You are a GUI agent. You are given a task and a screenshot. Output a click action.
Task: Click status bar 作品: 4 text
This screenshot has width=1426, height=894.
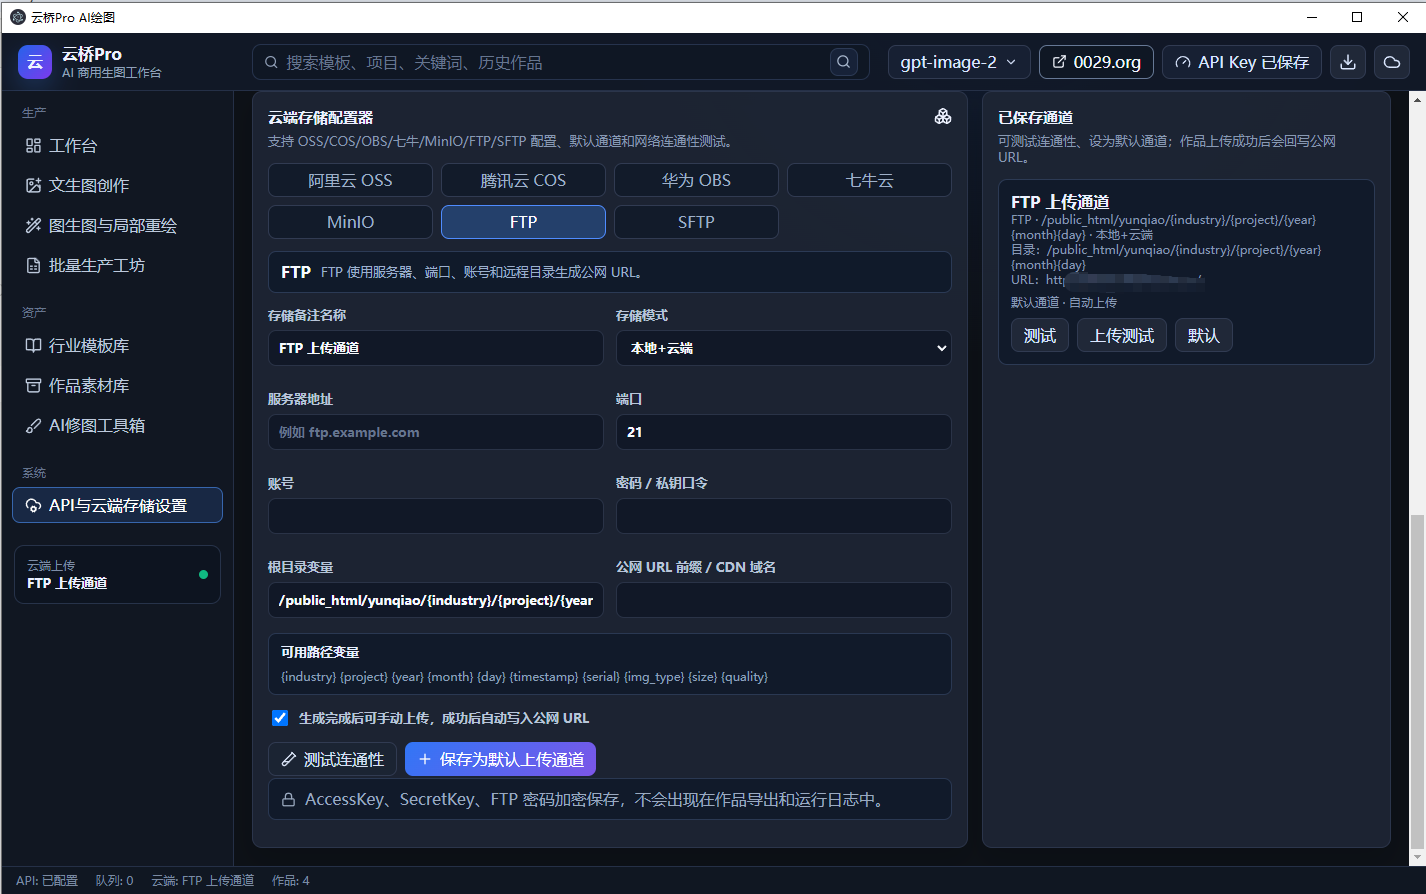click(x=291, y=881)
